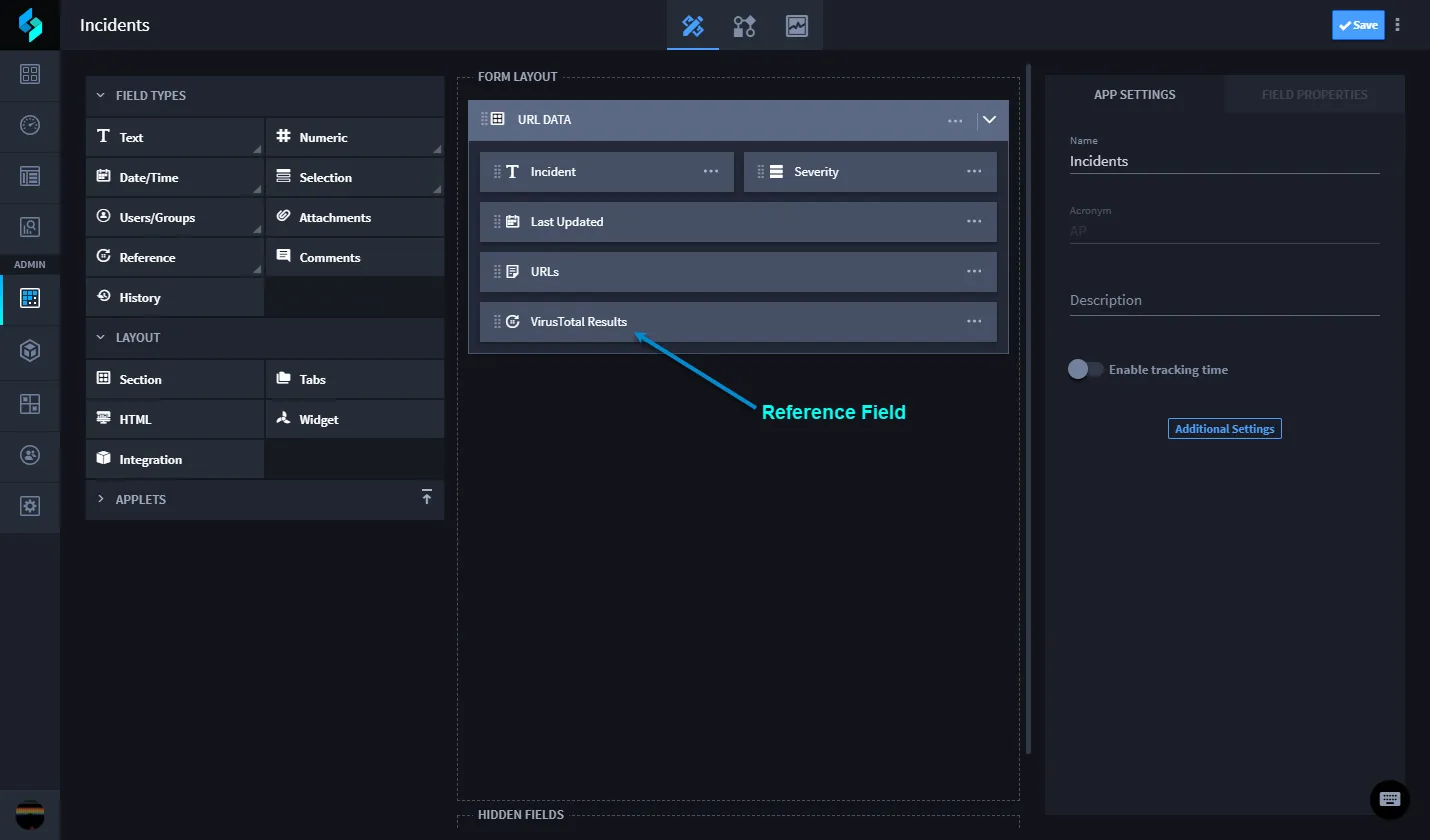1430x840 pixels.
Task: Open the kebab menu beside Save
Action: tap(1398, 25)
